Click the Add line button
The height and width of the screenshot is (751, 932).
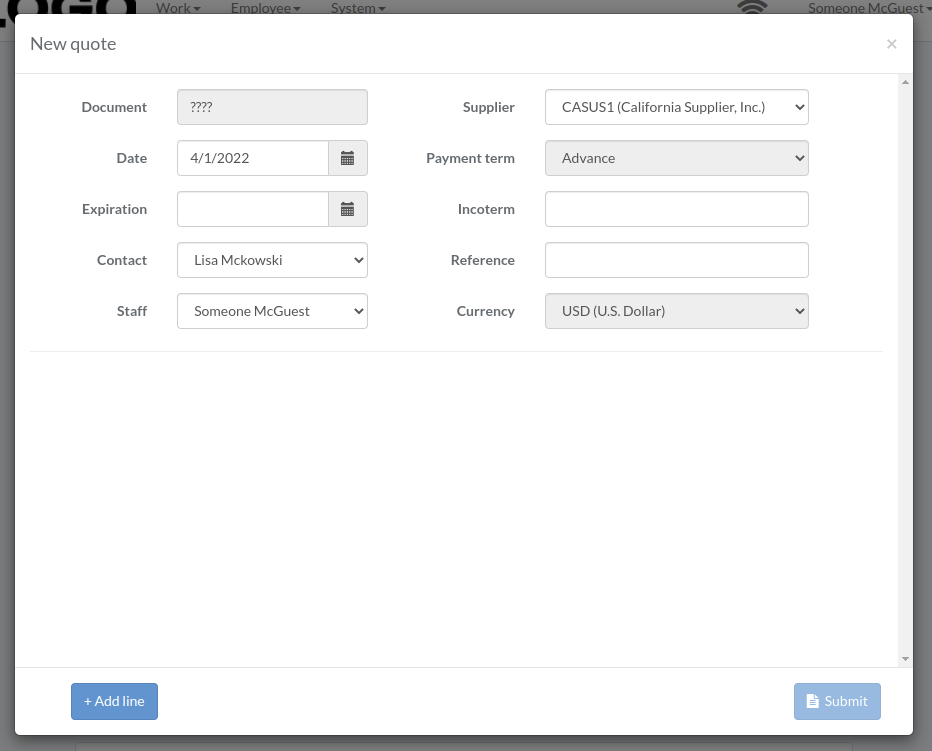pos(114,702)
